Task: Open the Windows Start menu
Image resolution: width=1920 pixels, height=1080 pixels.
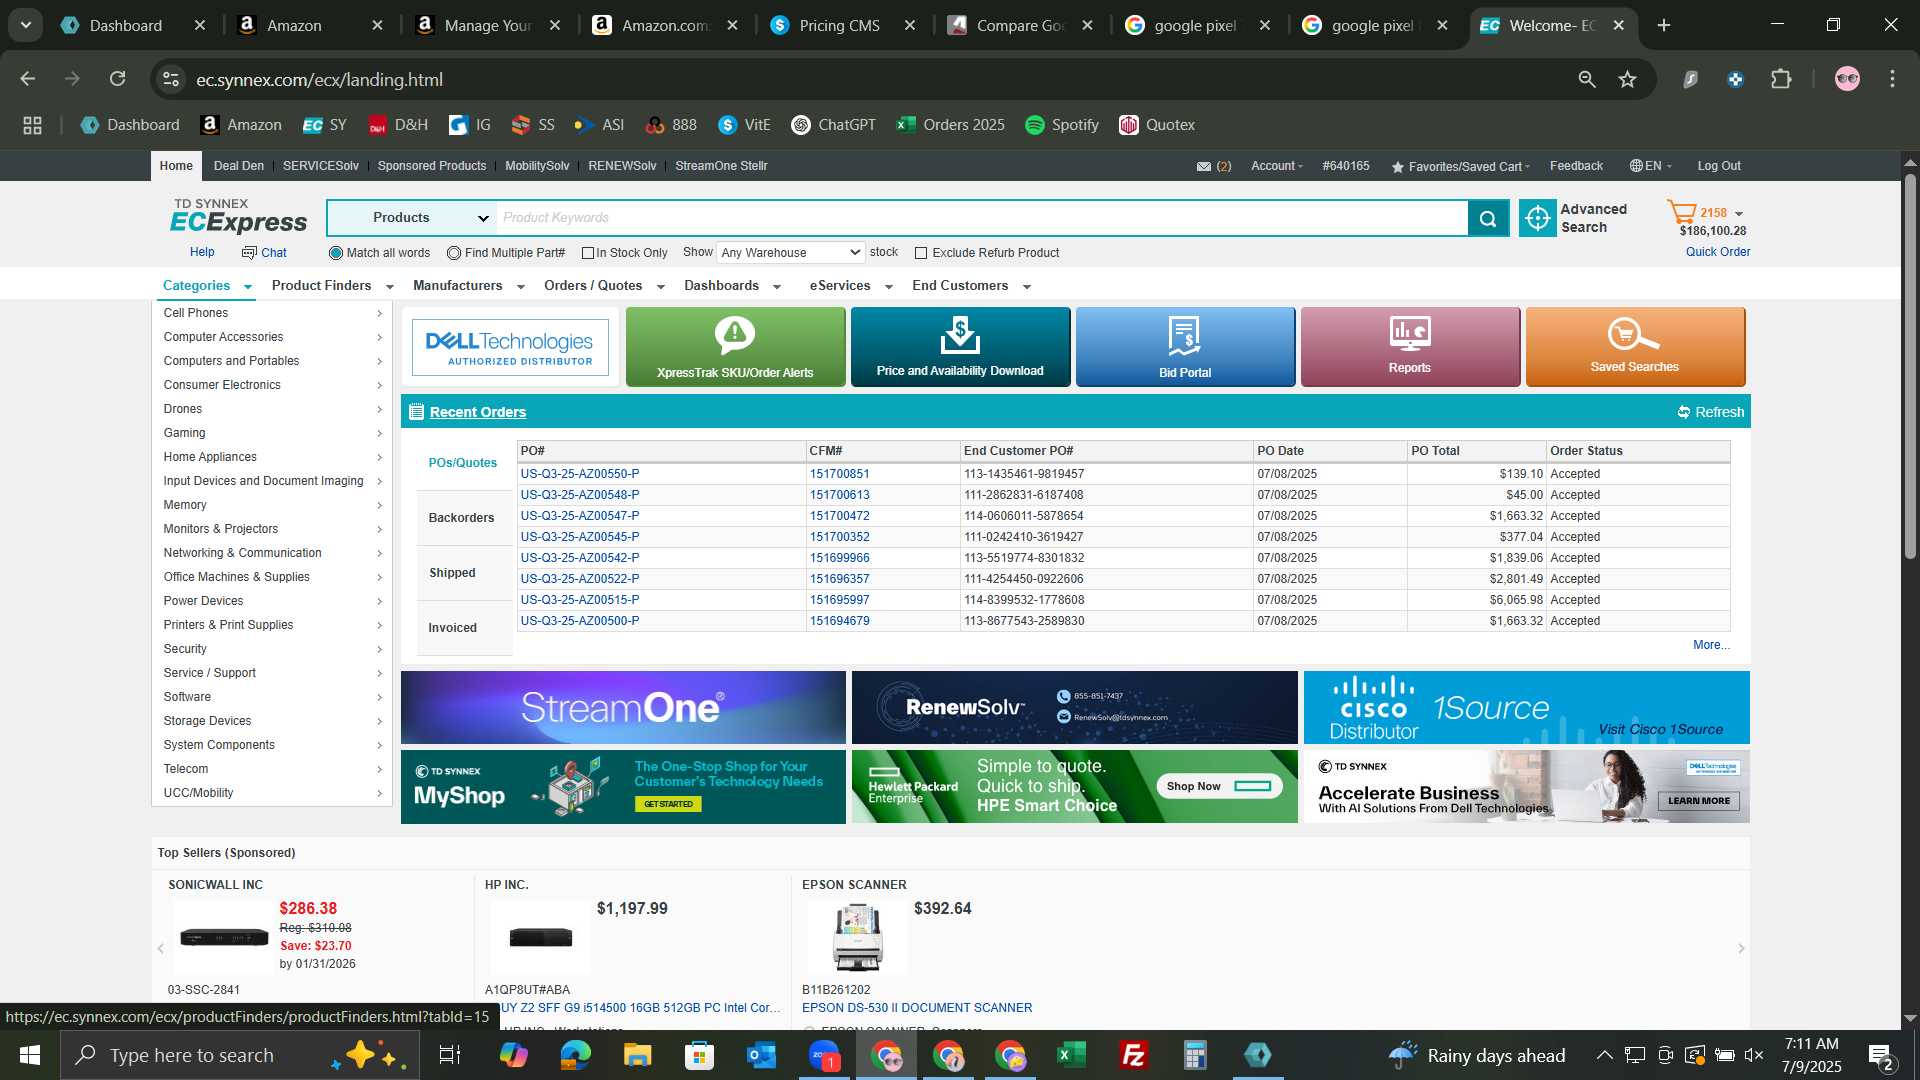Action: tap(29, 1055)
